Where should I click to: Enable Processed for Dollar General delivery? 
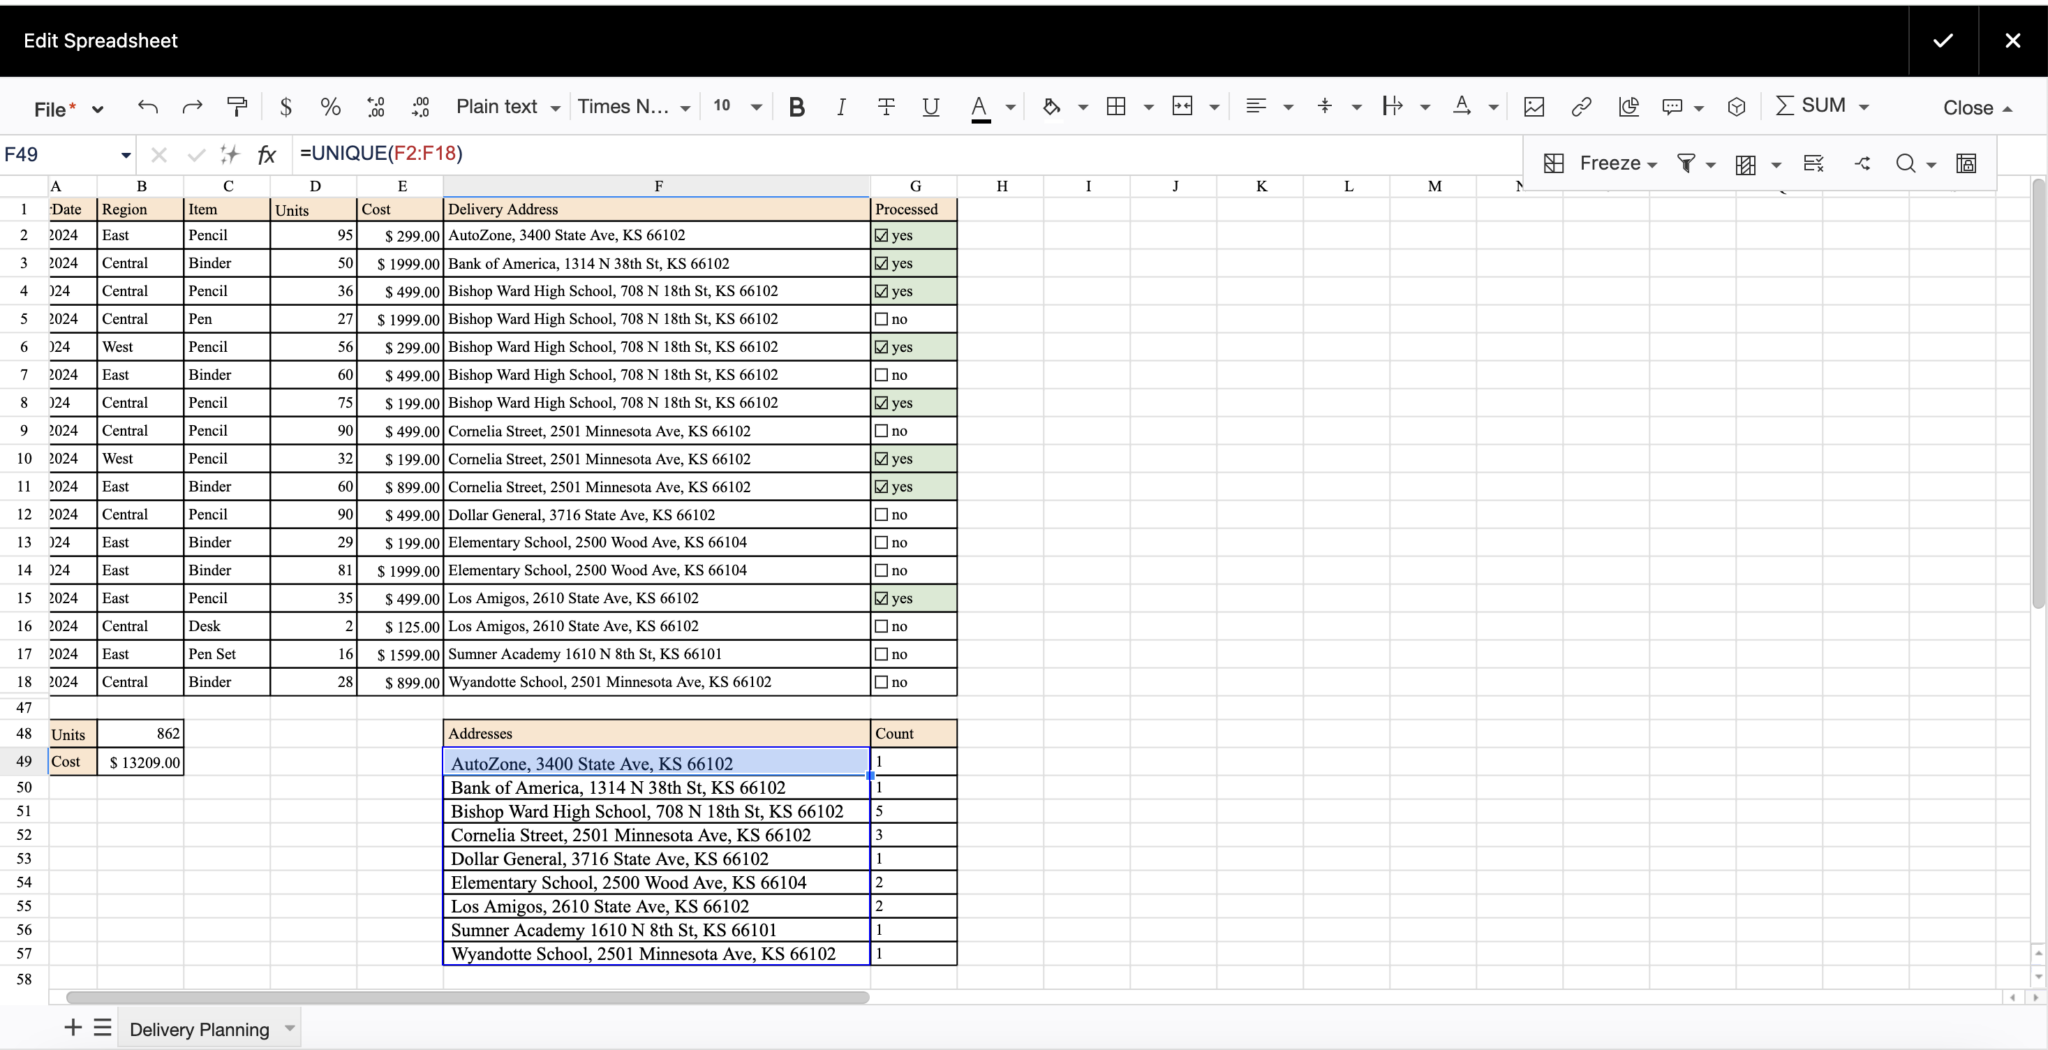tap(881, 514)
